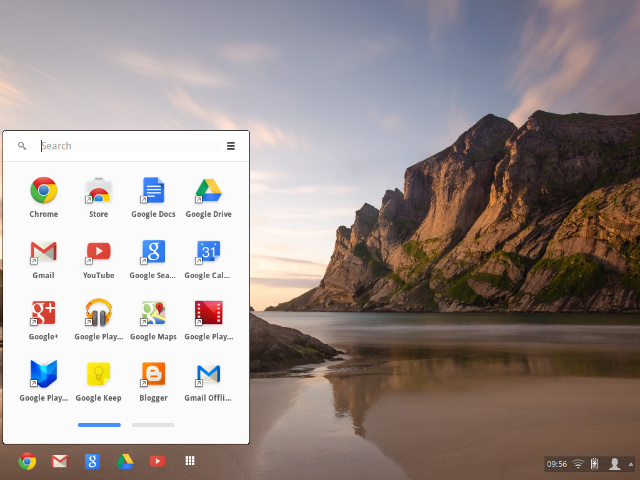640x480 pixels.
Task: Check the battery status icon
Action: click(x=594, y=464)
